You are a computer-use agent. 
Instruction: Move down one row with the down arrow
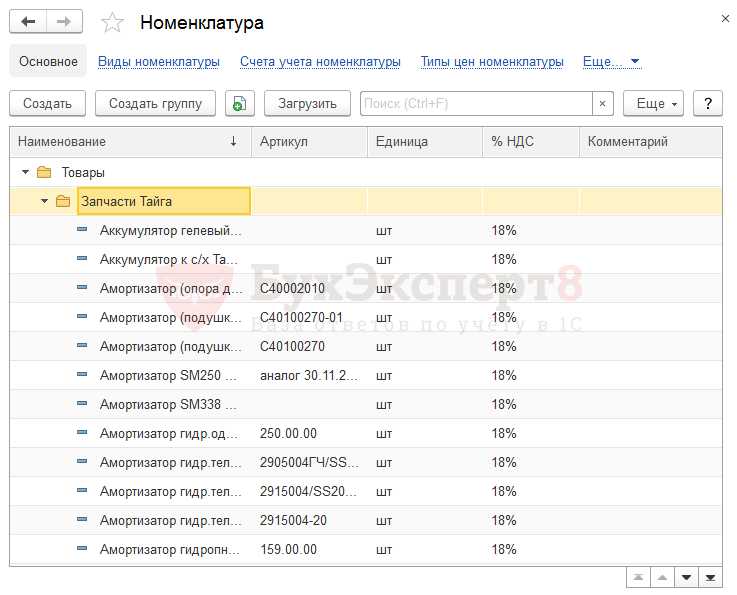[686, 577]
